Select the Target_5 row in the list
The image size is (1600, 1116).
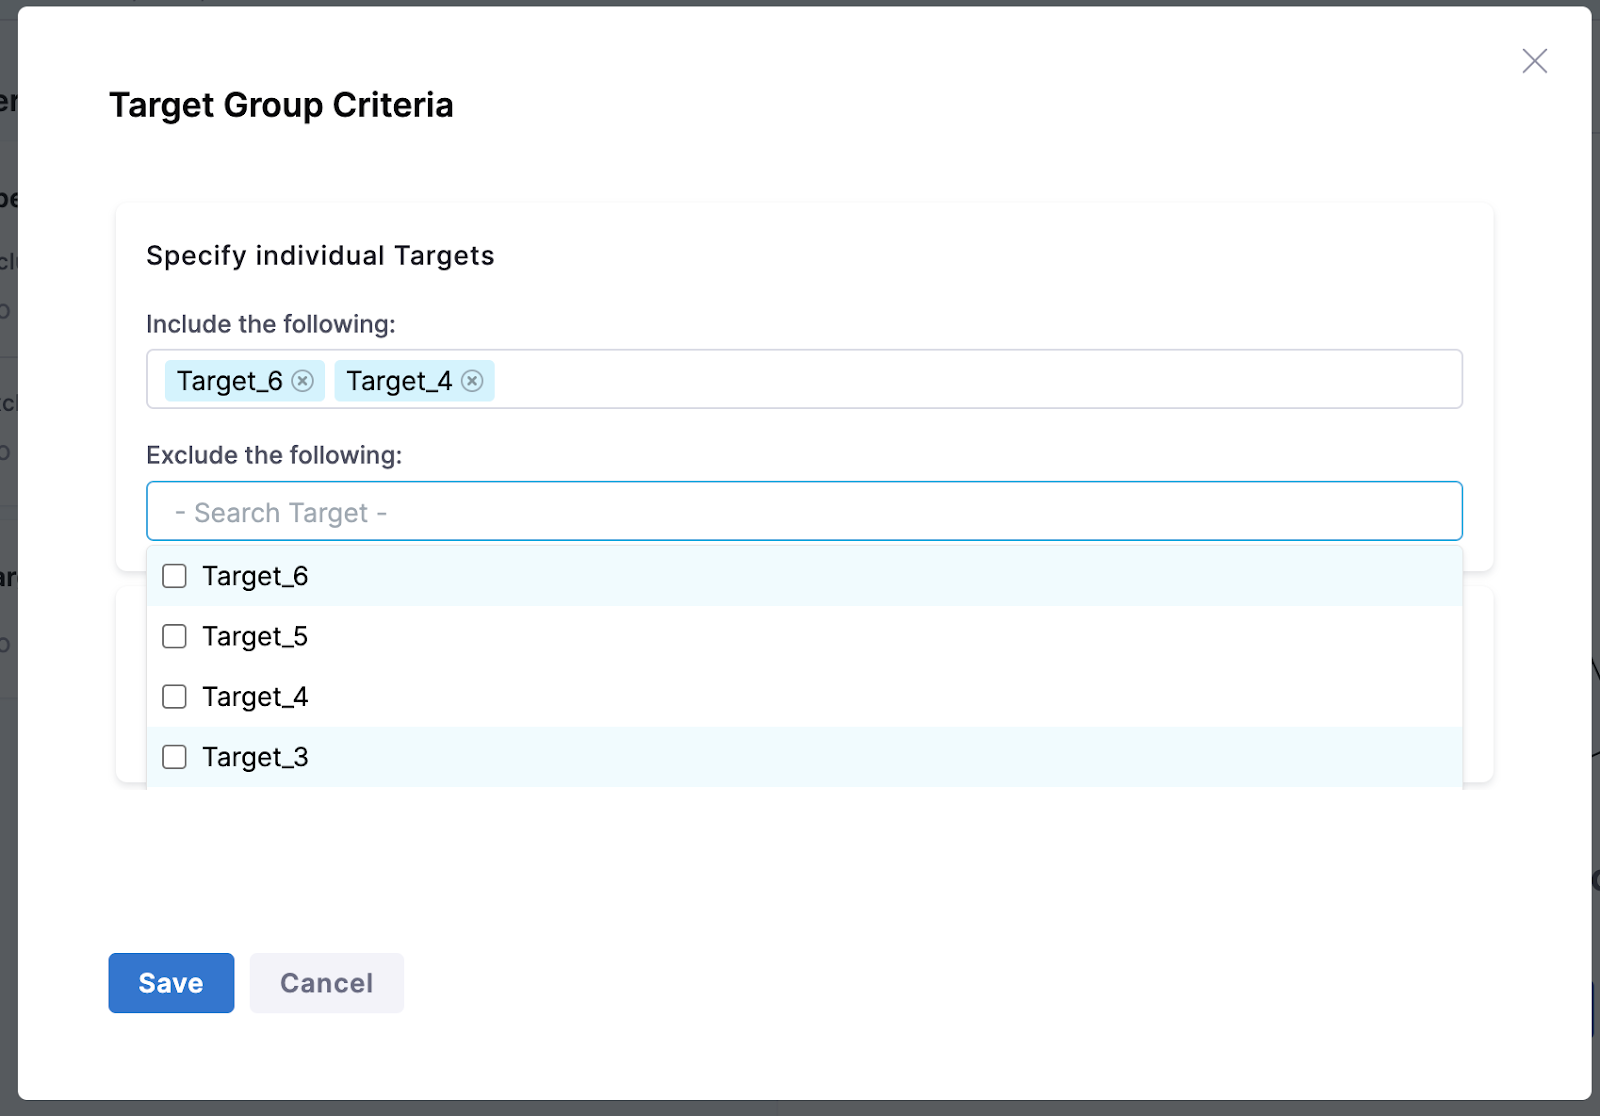tap(256, 636)
